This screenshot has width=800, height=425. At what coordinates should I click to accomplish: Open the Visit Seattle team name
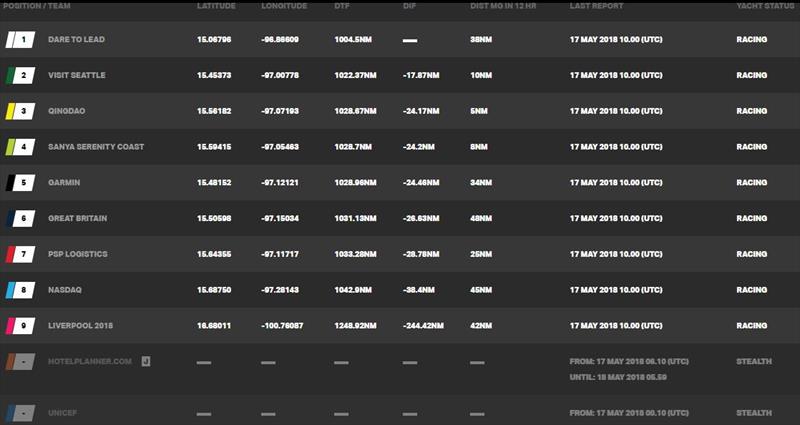[x=77, y=75]
